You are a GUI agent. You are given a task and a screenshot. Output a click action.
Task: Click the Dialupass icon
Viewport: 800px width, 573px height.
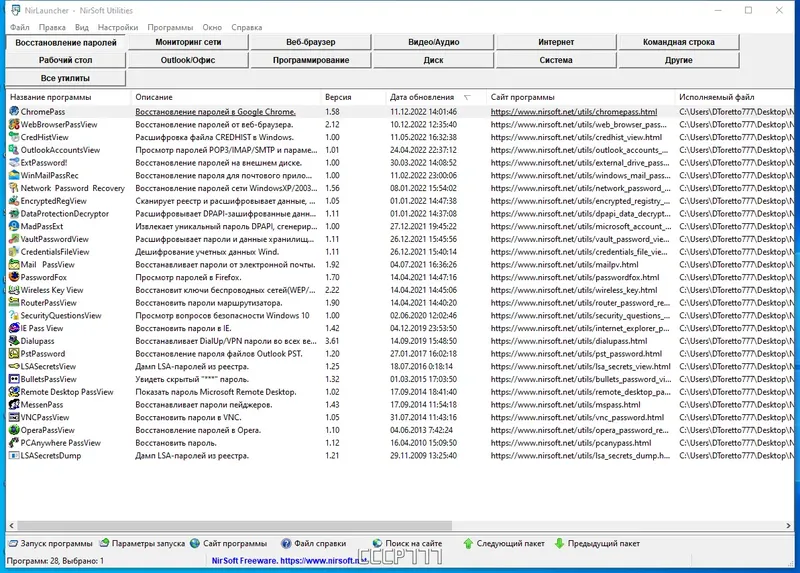[x=14, y=341]
